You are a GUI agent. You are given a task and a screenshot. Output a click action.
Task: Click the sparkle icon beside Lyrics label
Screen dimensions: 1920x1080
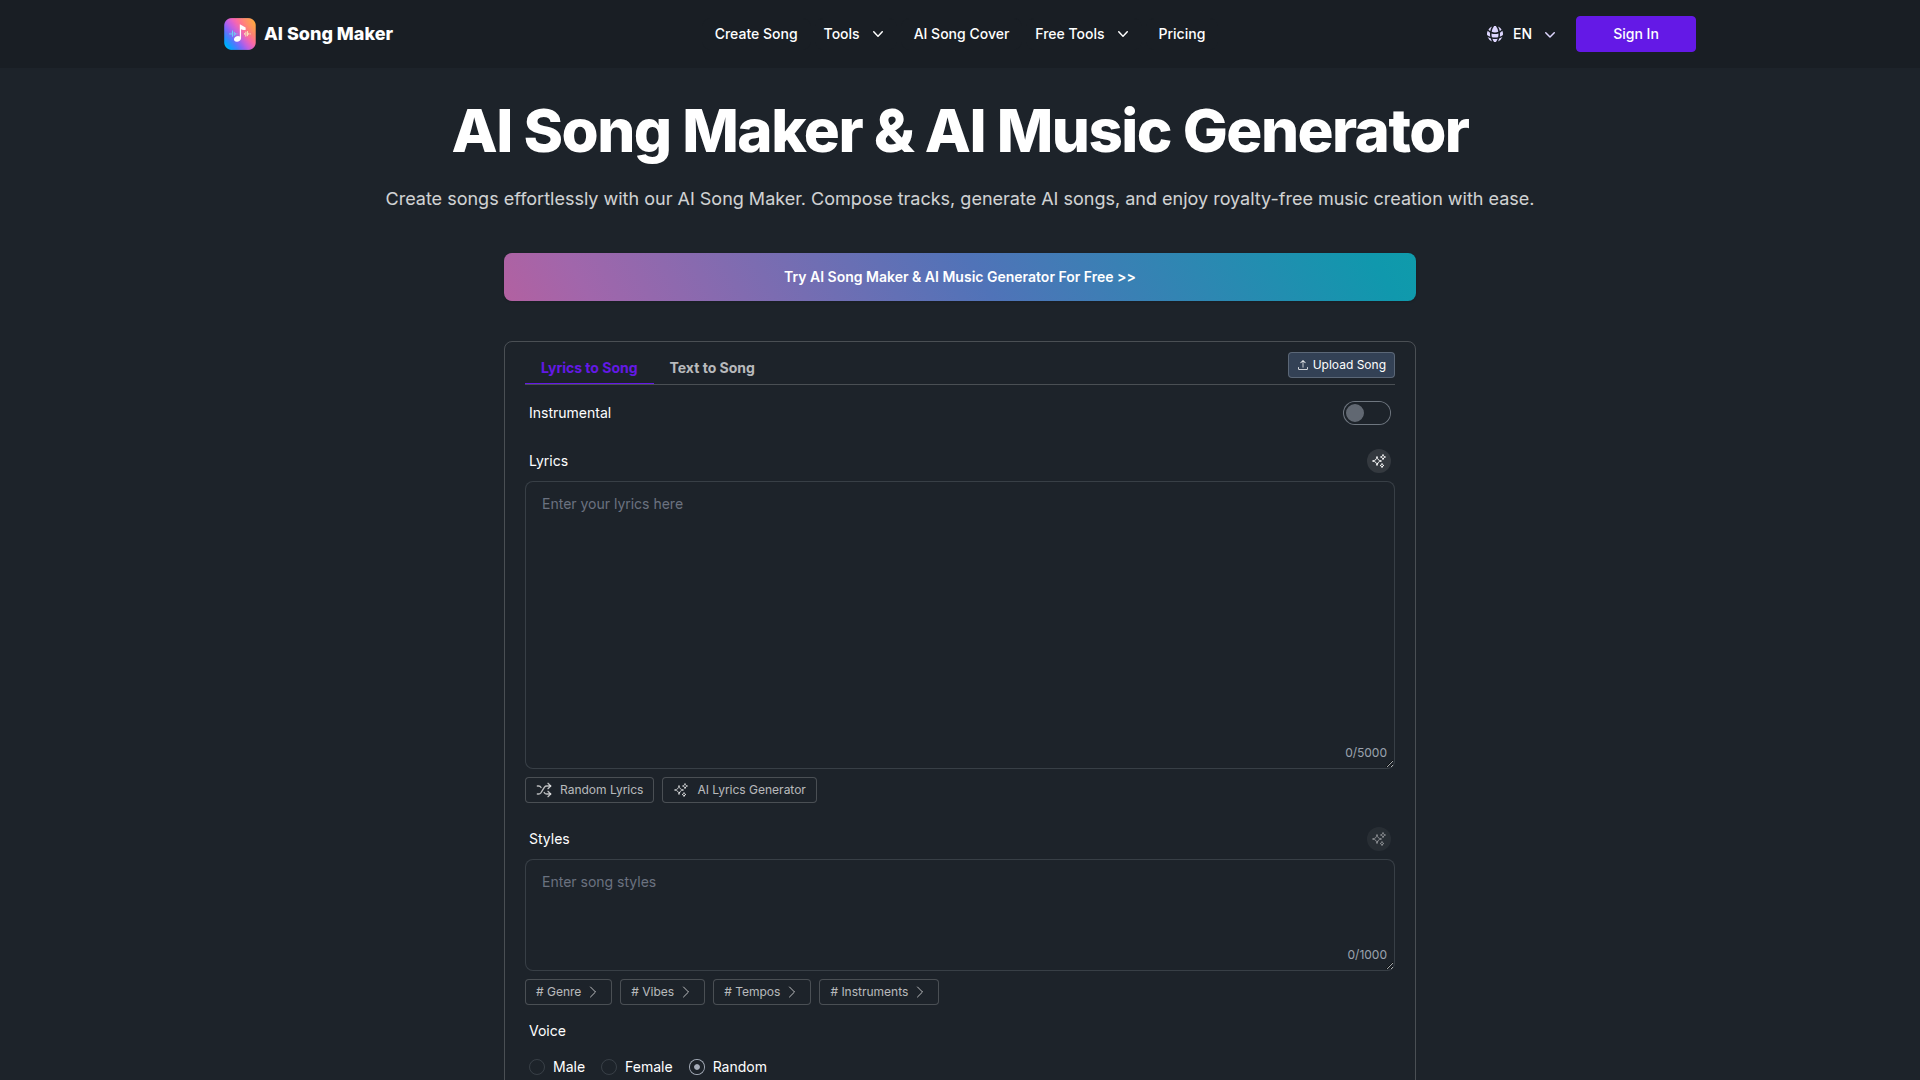pyautogui.click(x=1379, y=461)
